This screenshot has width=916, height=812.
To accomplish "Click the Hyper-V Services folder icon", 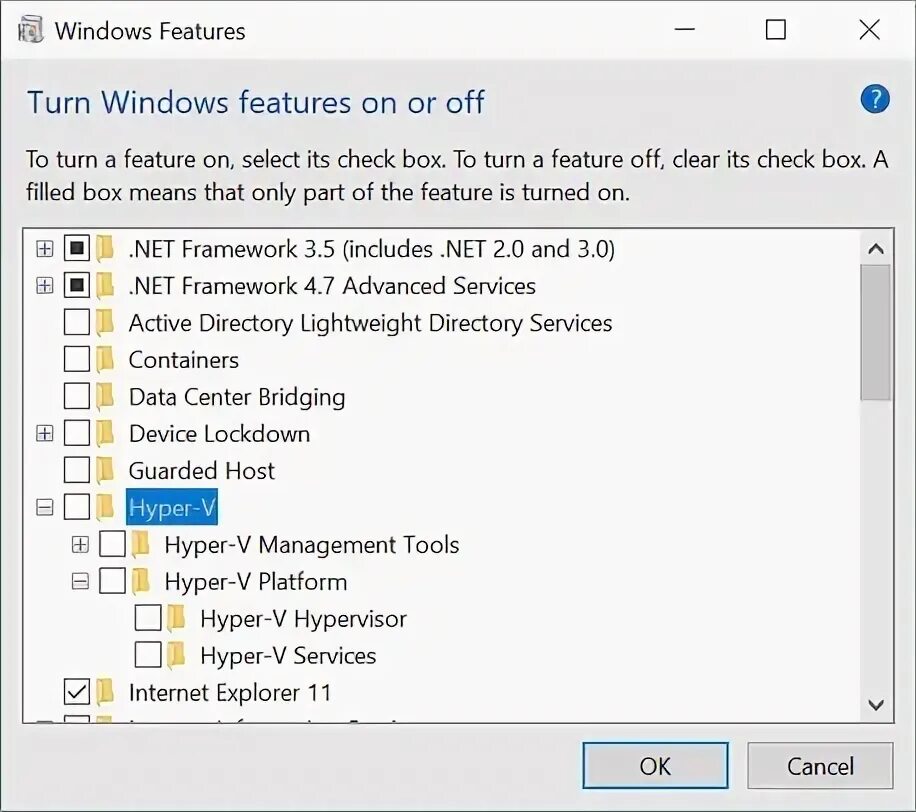I will [x=177, y=656].
